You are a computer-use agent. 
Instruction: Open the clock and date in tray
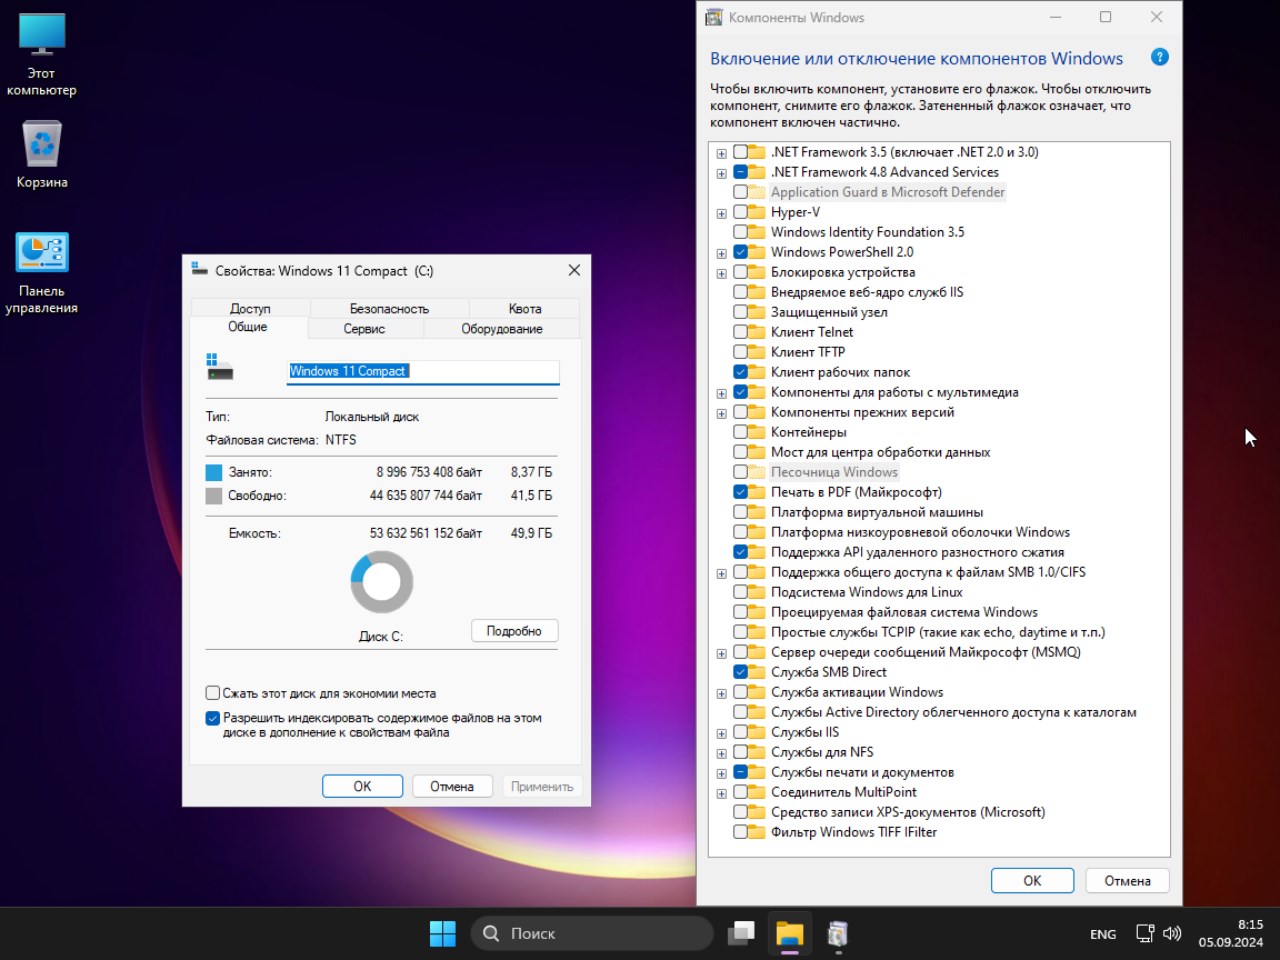1231,933
